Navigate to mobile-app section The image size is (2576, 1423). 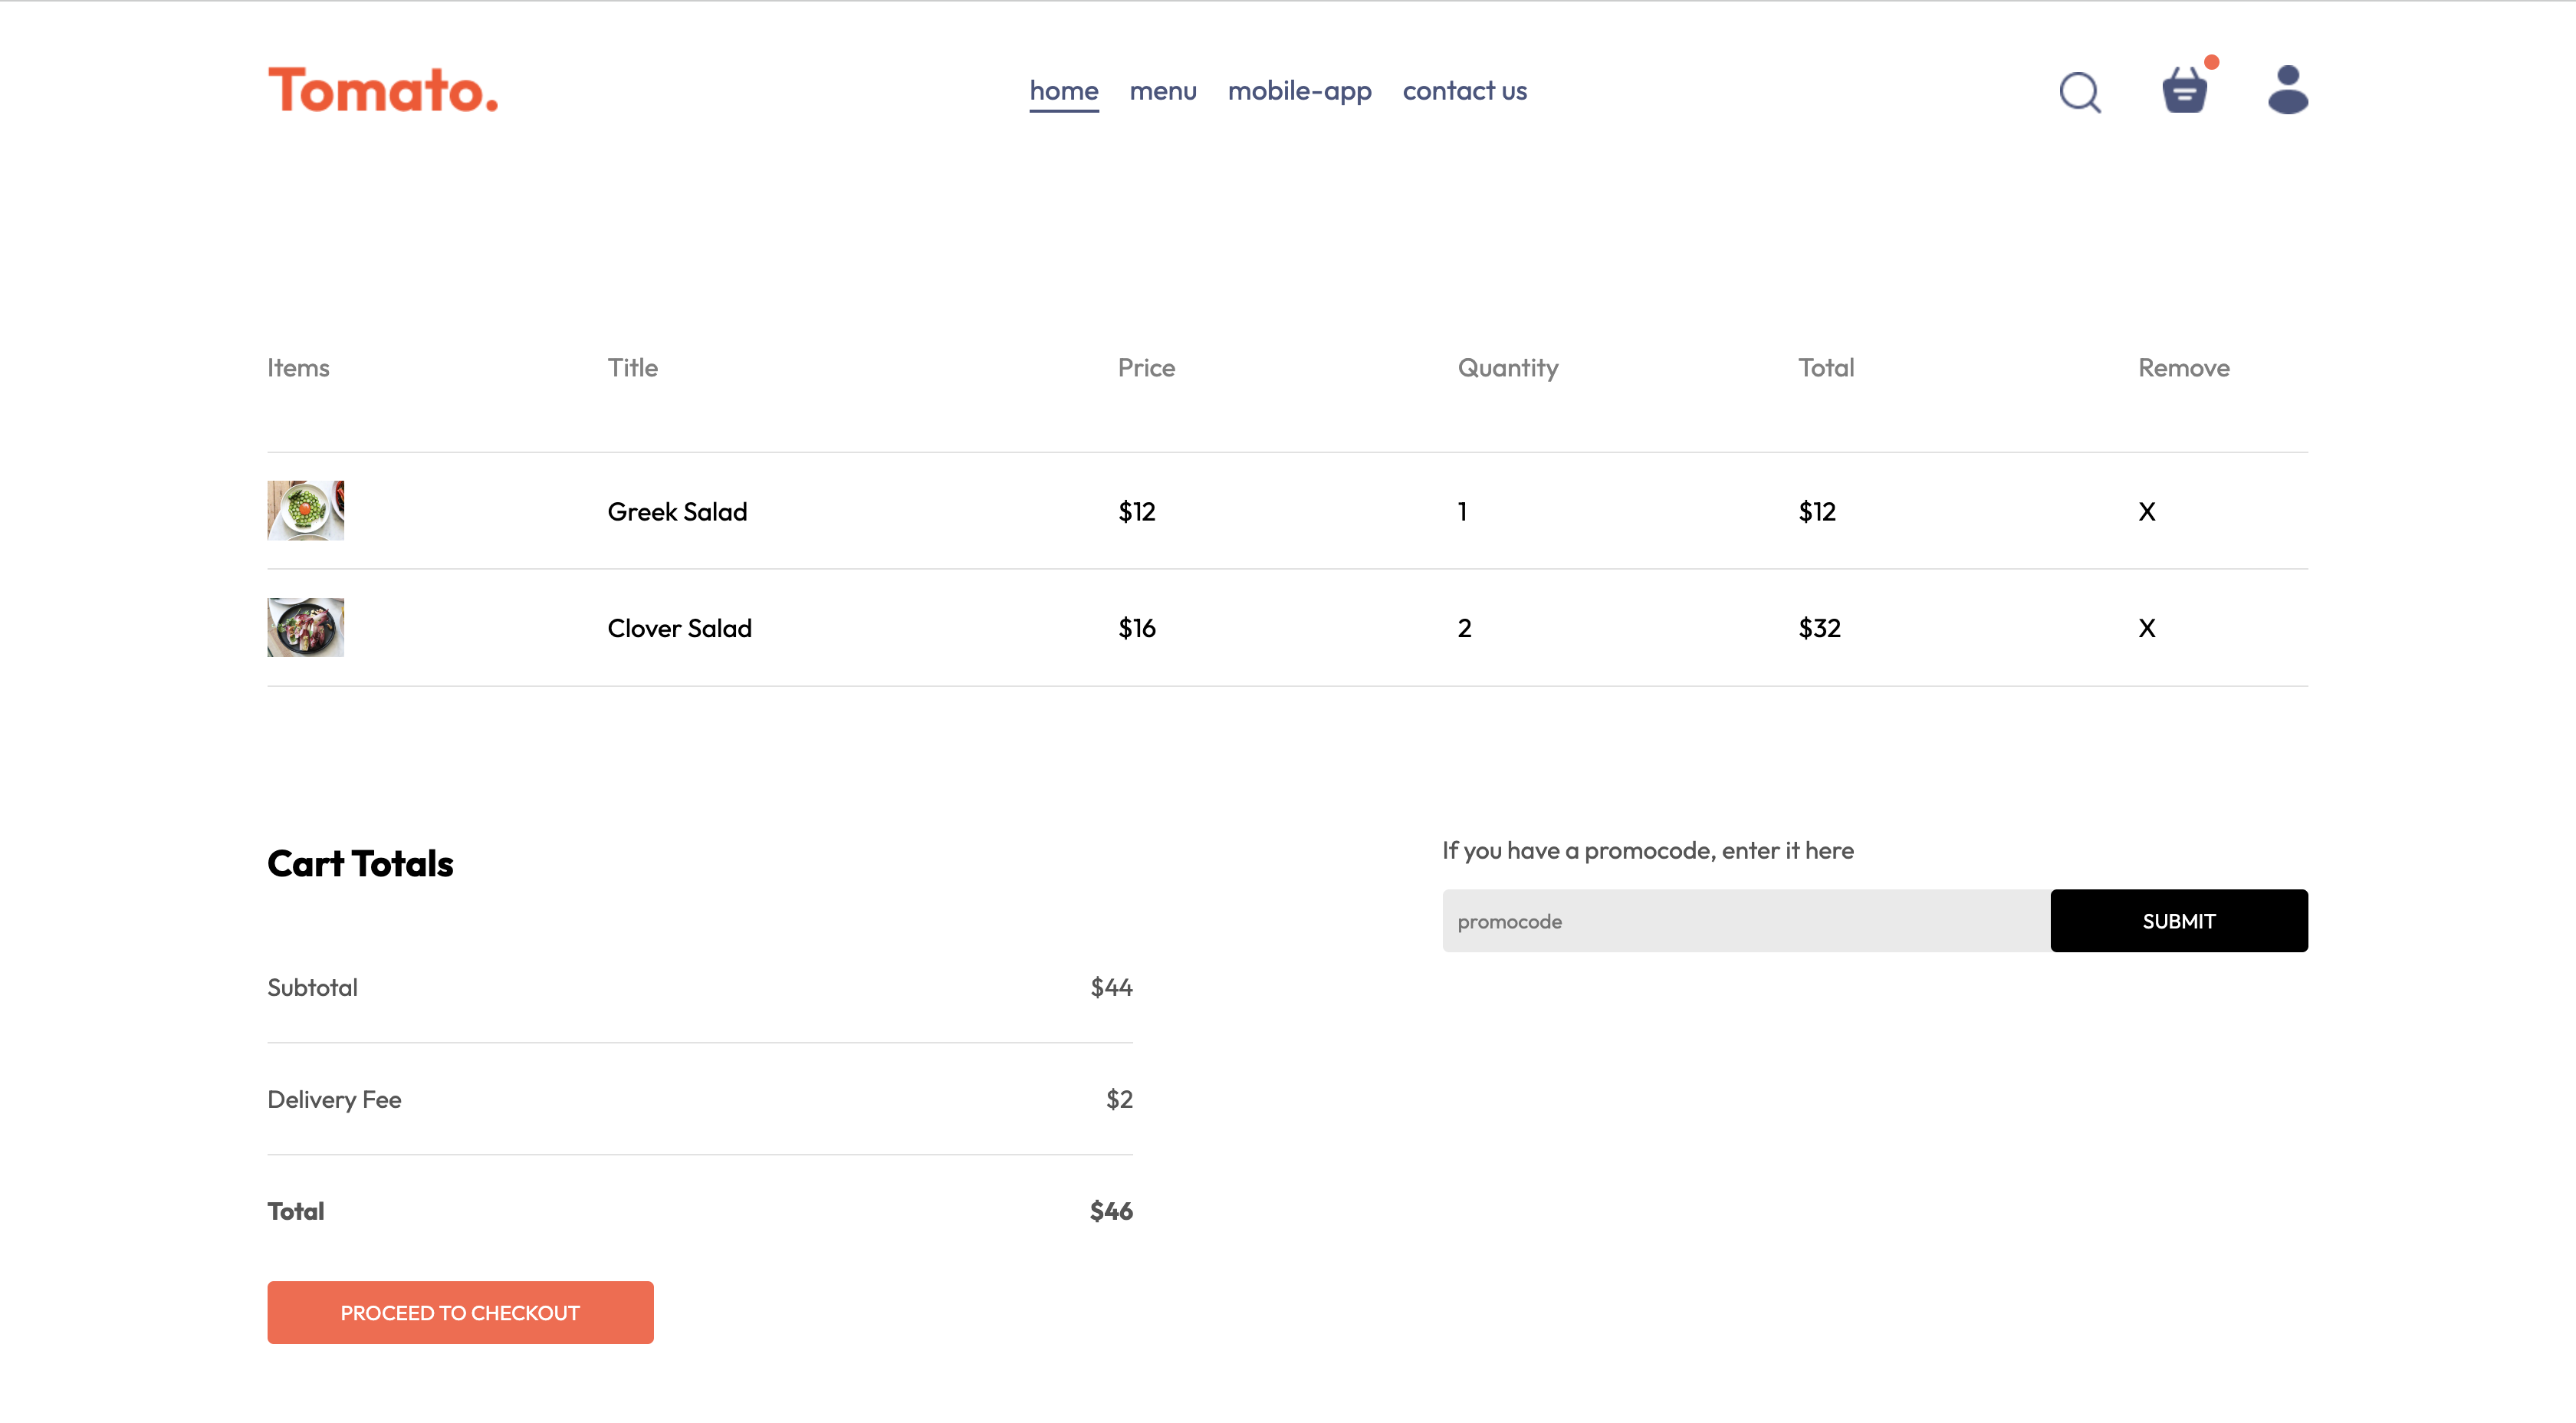[x=1299, y=91]
